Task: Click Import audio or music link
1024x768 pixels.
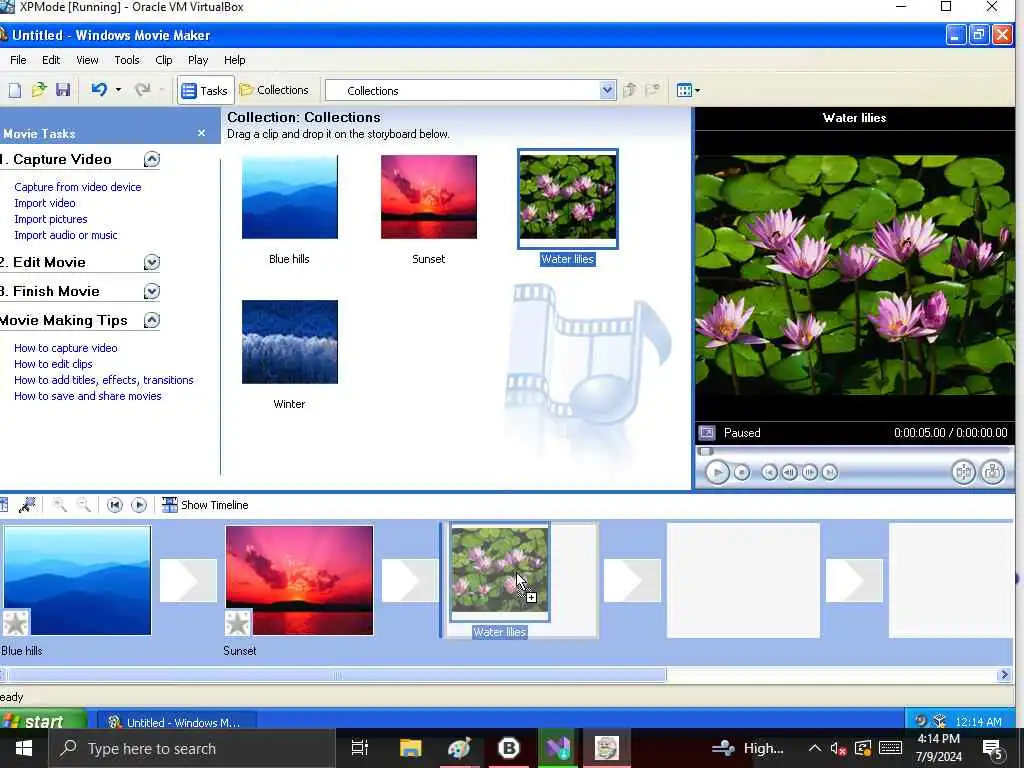Action: pyautogui.click(x=66, y=235)
